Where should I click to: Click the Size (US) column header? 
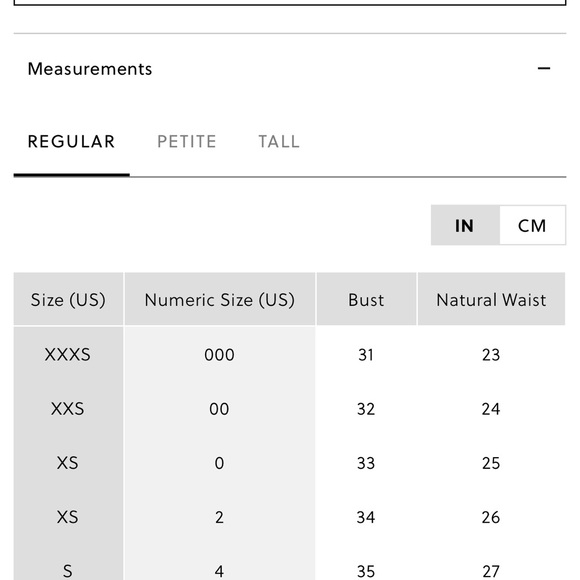coord(68,299)
